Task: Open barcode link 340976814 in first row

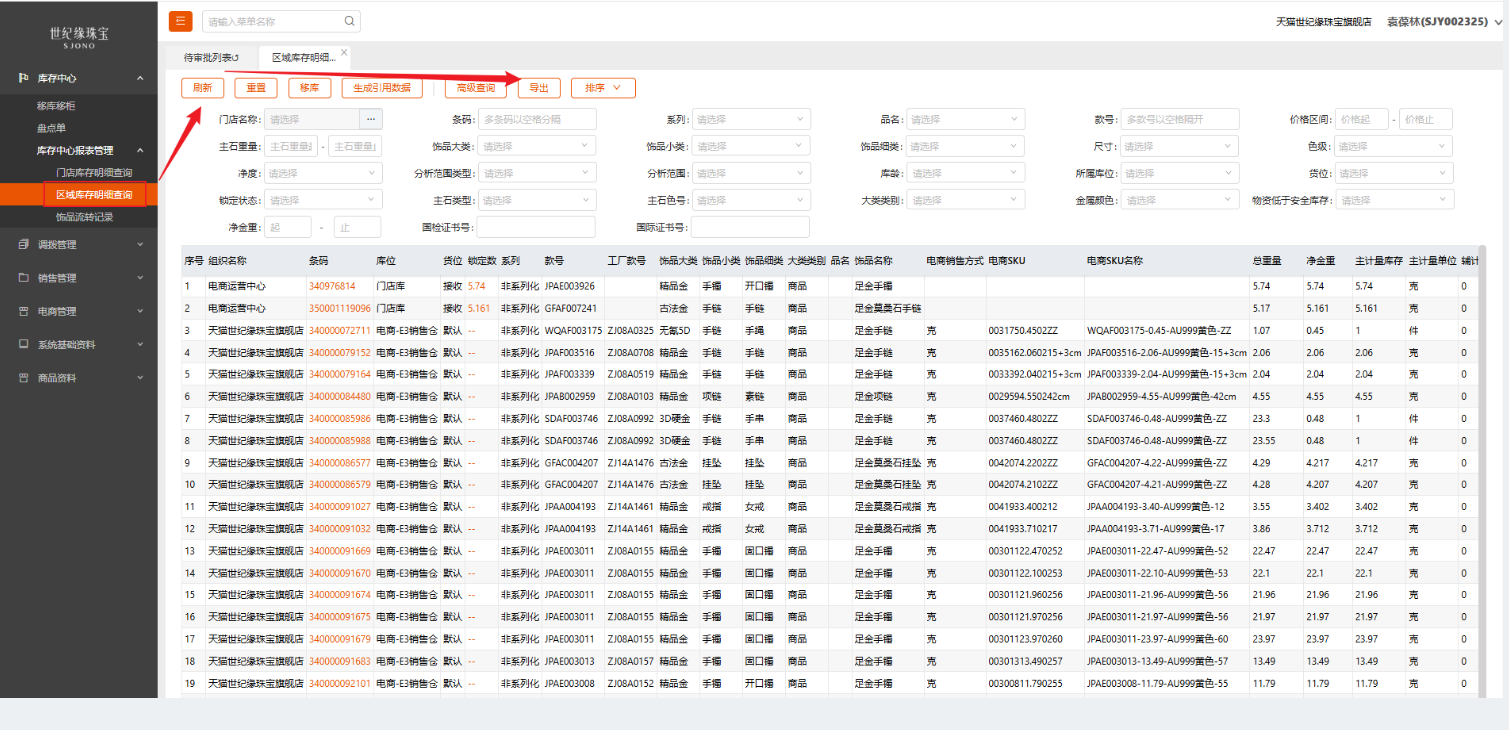Action: click(331, 286)
